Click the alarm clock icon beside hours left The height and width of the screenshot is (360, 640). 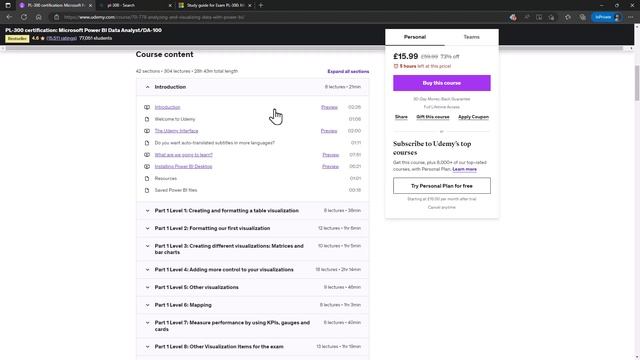[396, 66]
